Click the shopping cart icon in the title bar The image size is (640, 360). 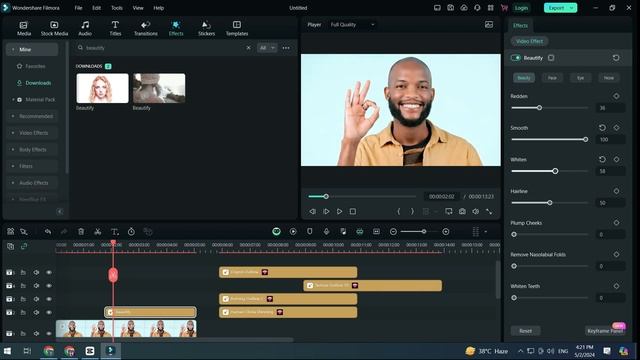click(504, 8)
